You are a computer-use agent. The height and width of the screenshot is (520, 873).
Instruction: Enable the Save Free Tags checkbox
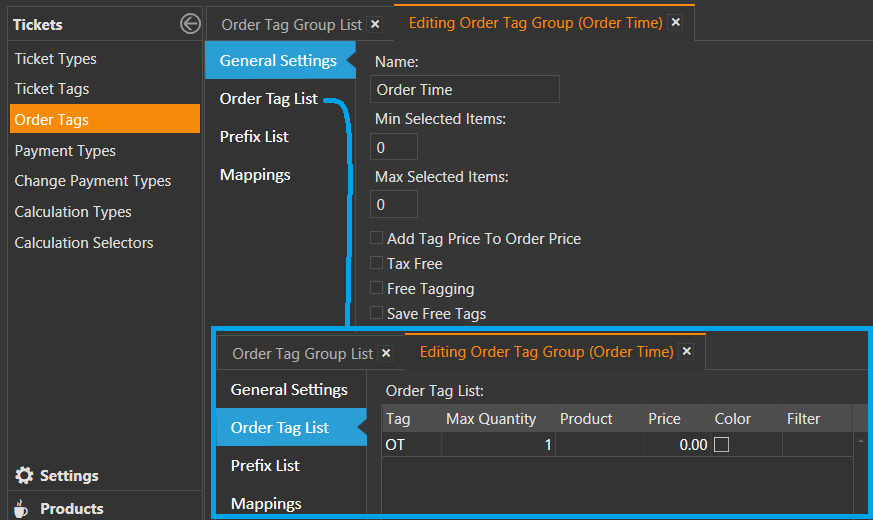(x=376, y=314)
